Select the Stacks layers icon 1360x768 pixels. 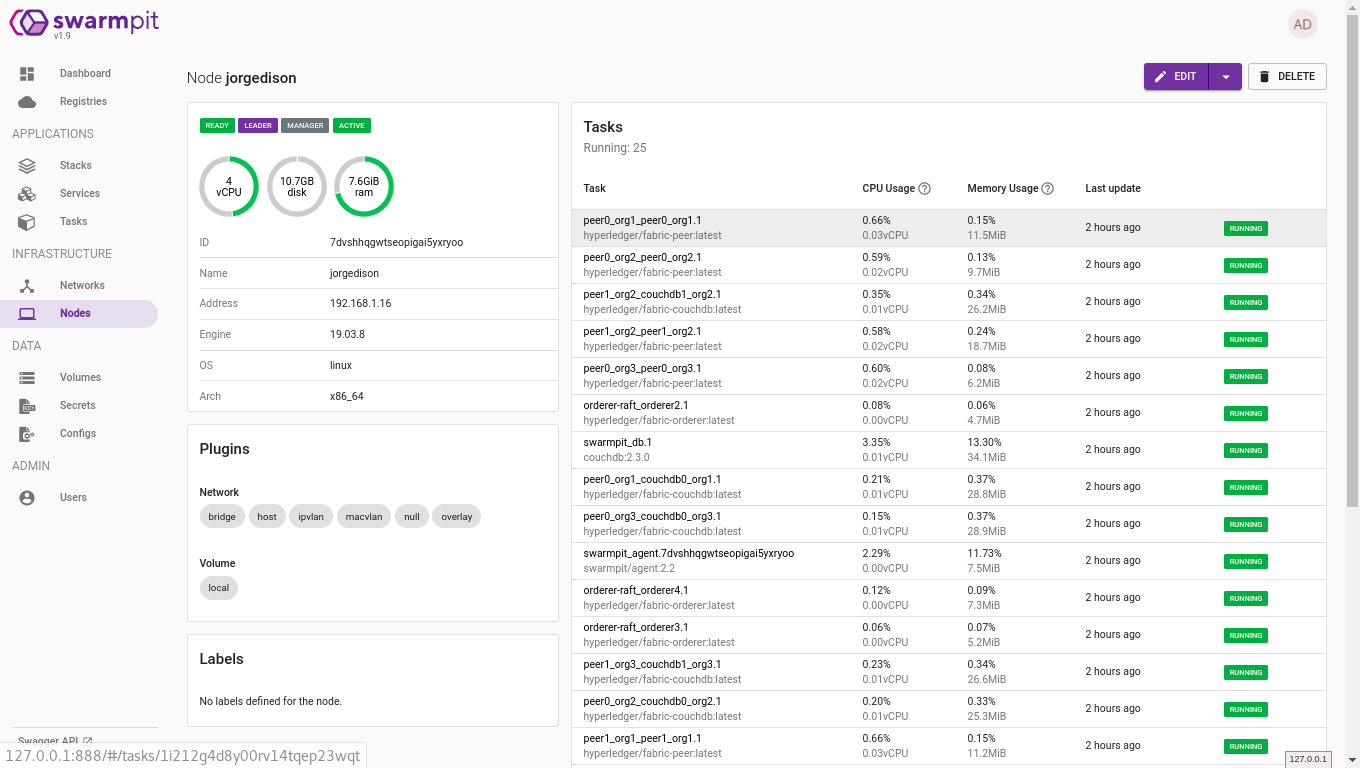pos(27,166)
